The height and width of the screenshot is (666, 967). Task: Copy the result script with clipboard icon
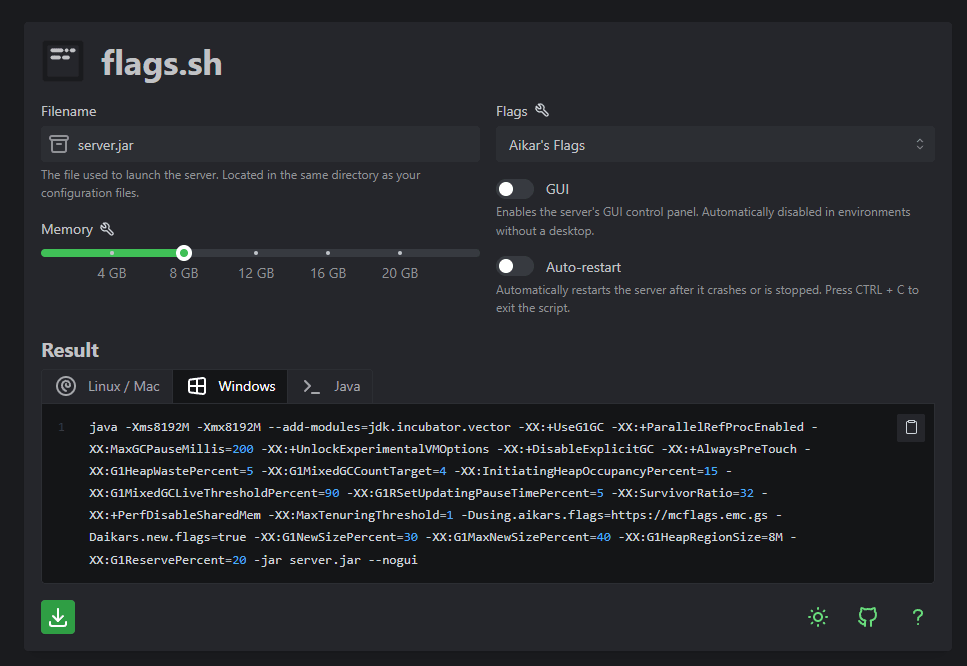tap(911, 428)
